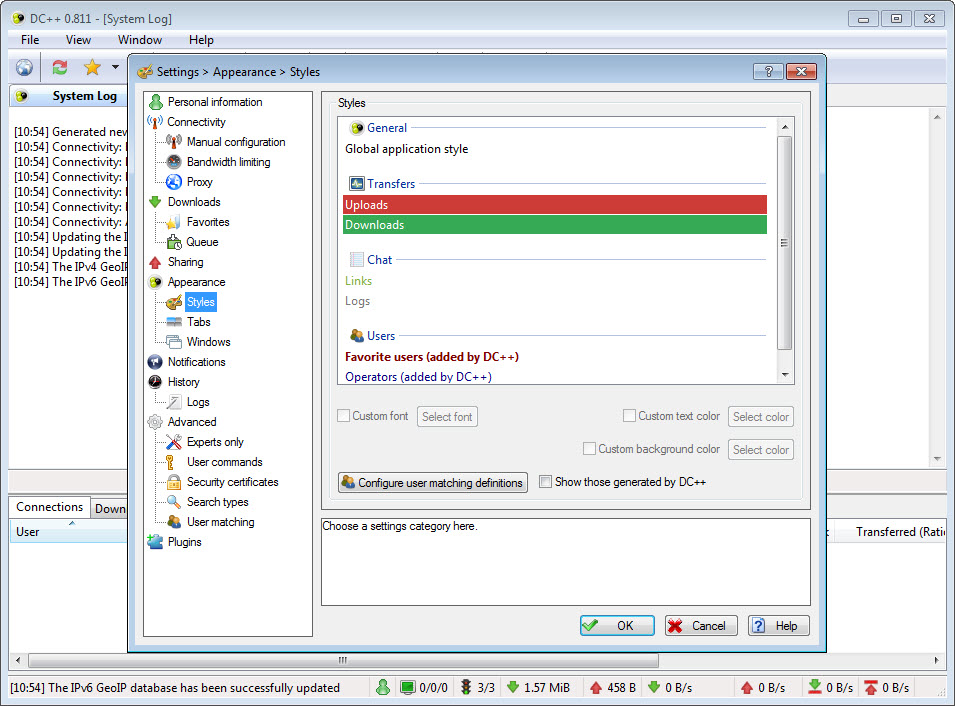955x706 pixels.
Task: Select the Global application style row
Action: (555, 149)
